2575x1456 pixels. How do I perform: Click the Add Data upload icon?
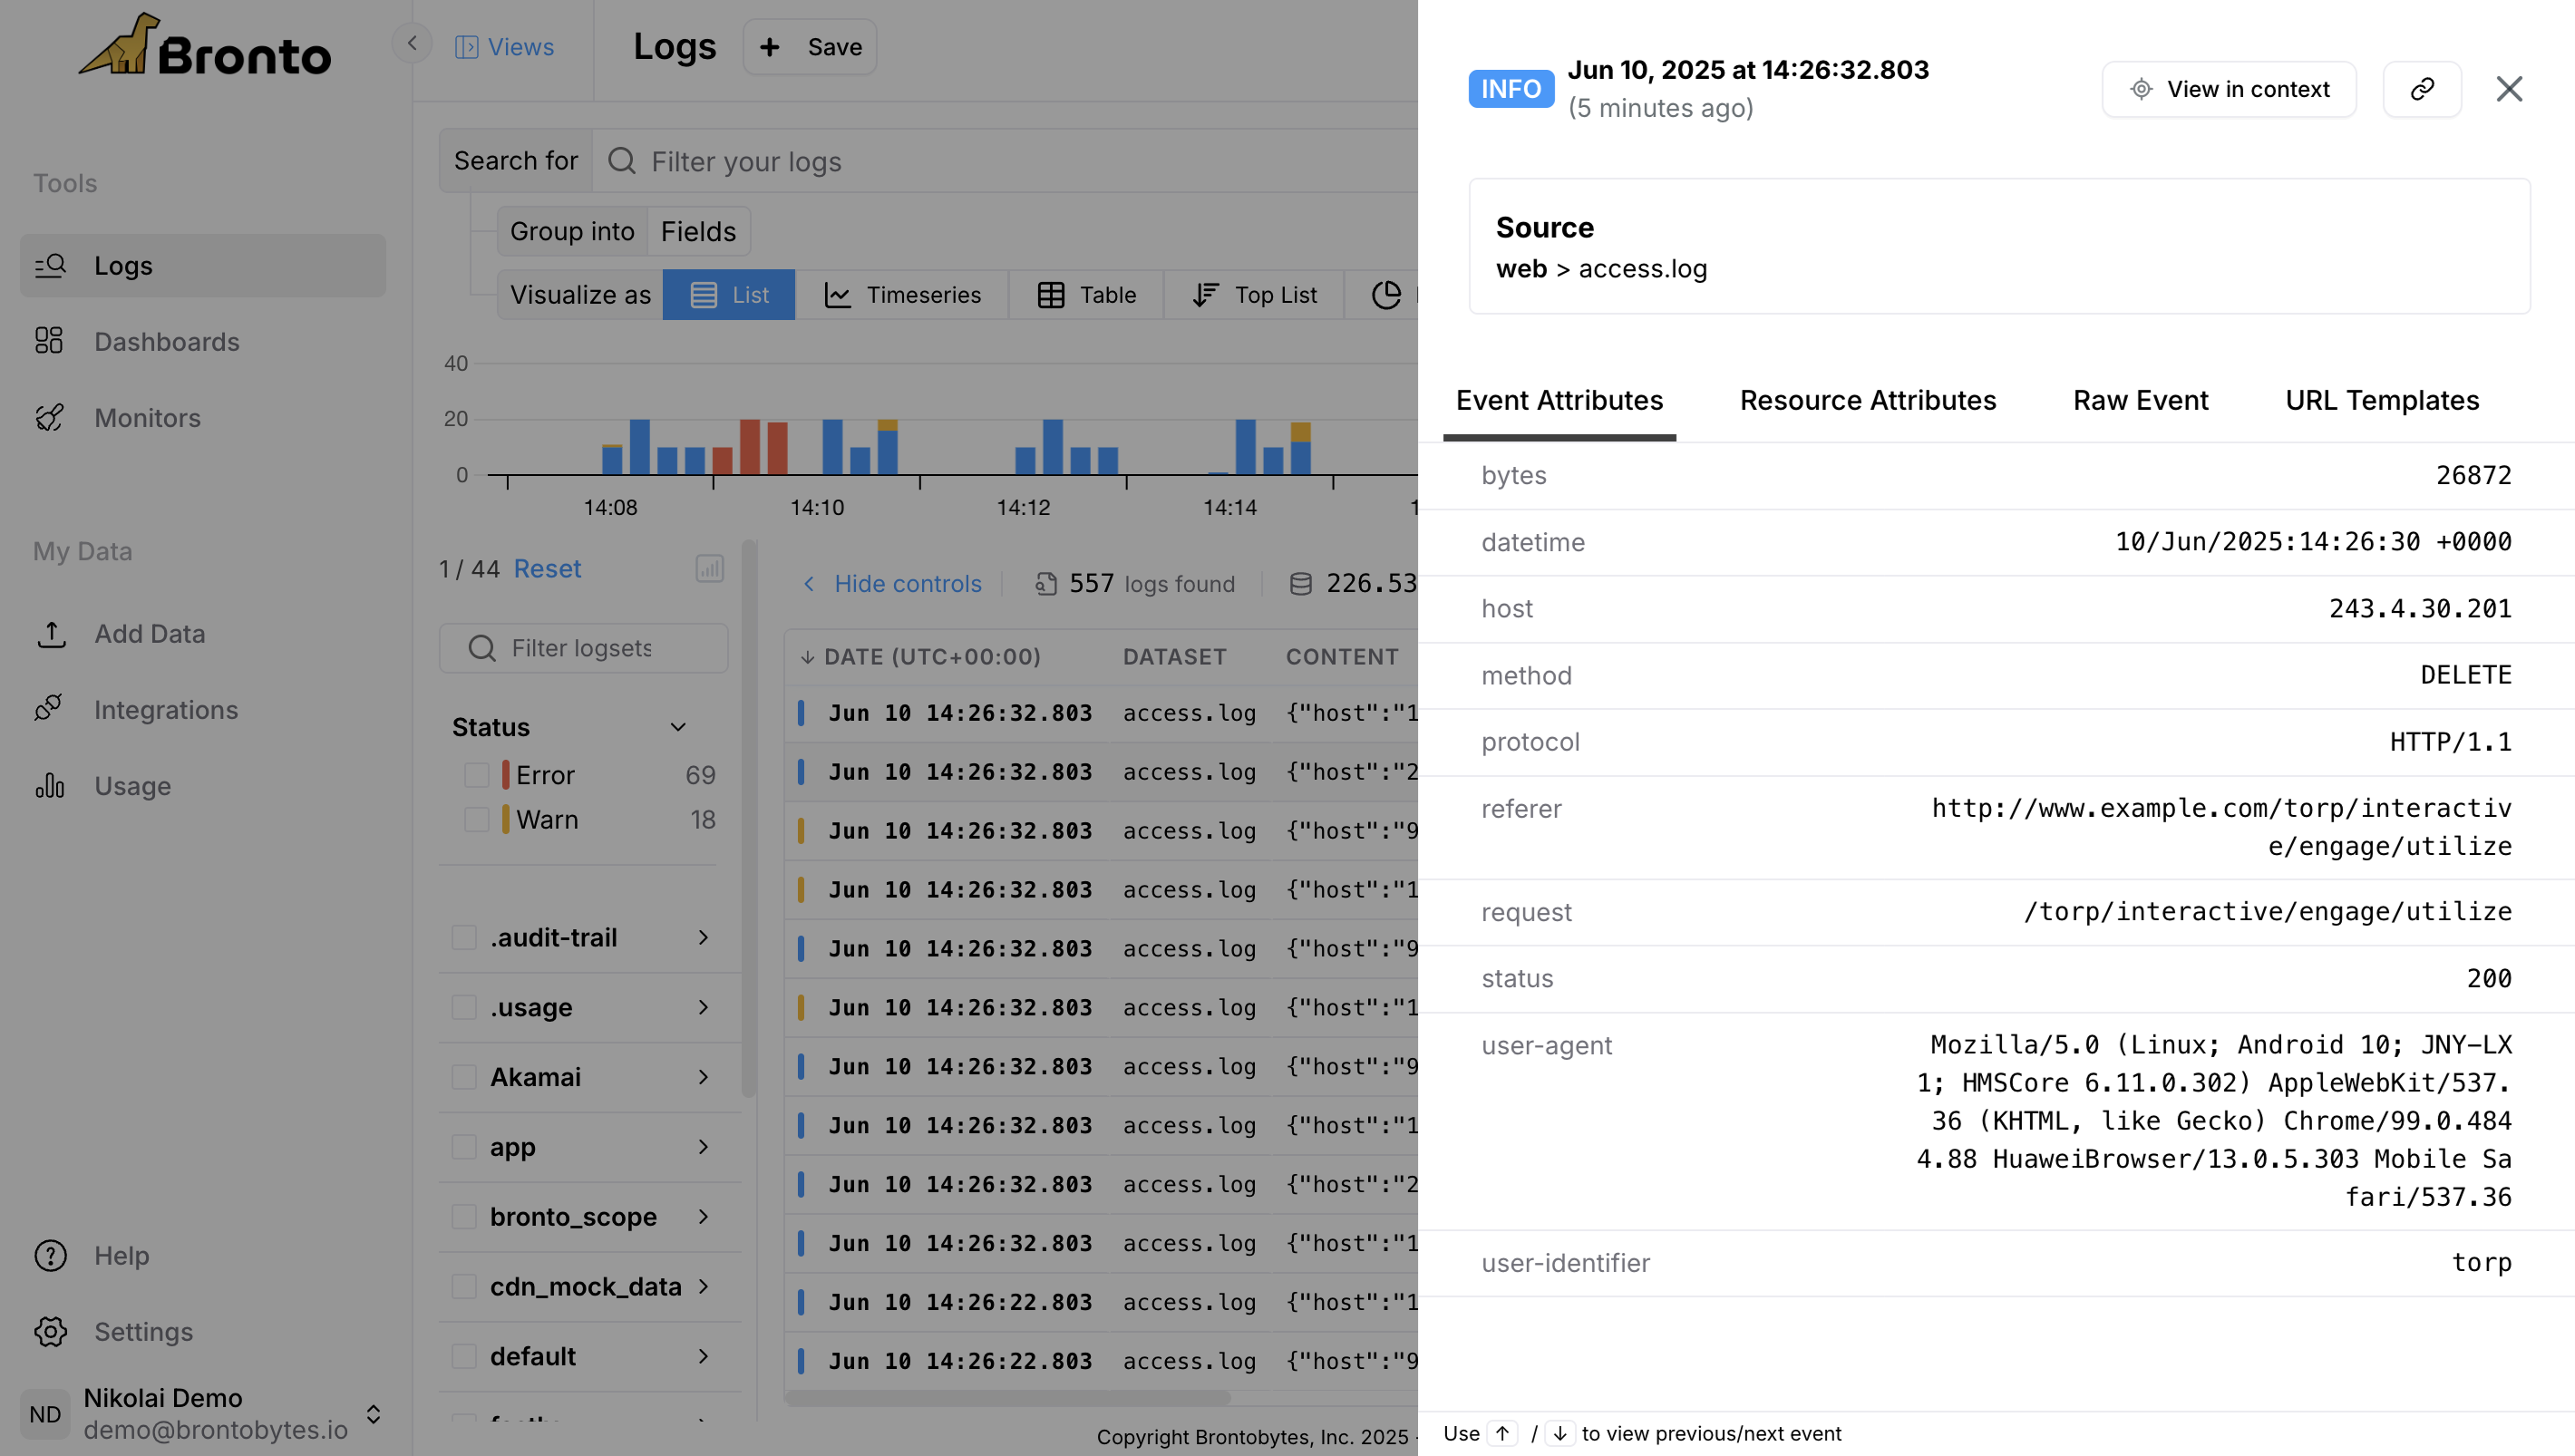[51, 633]
